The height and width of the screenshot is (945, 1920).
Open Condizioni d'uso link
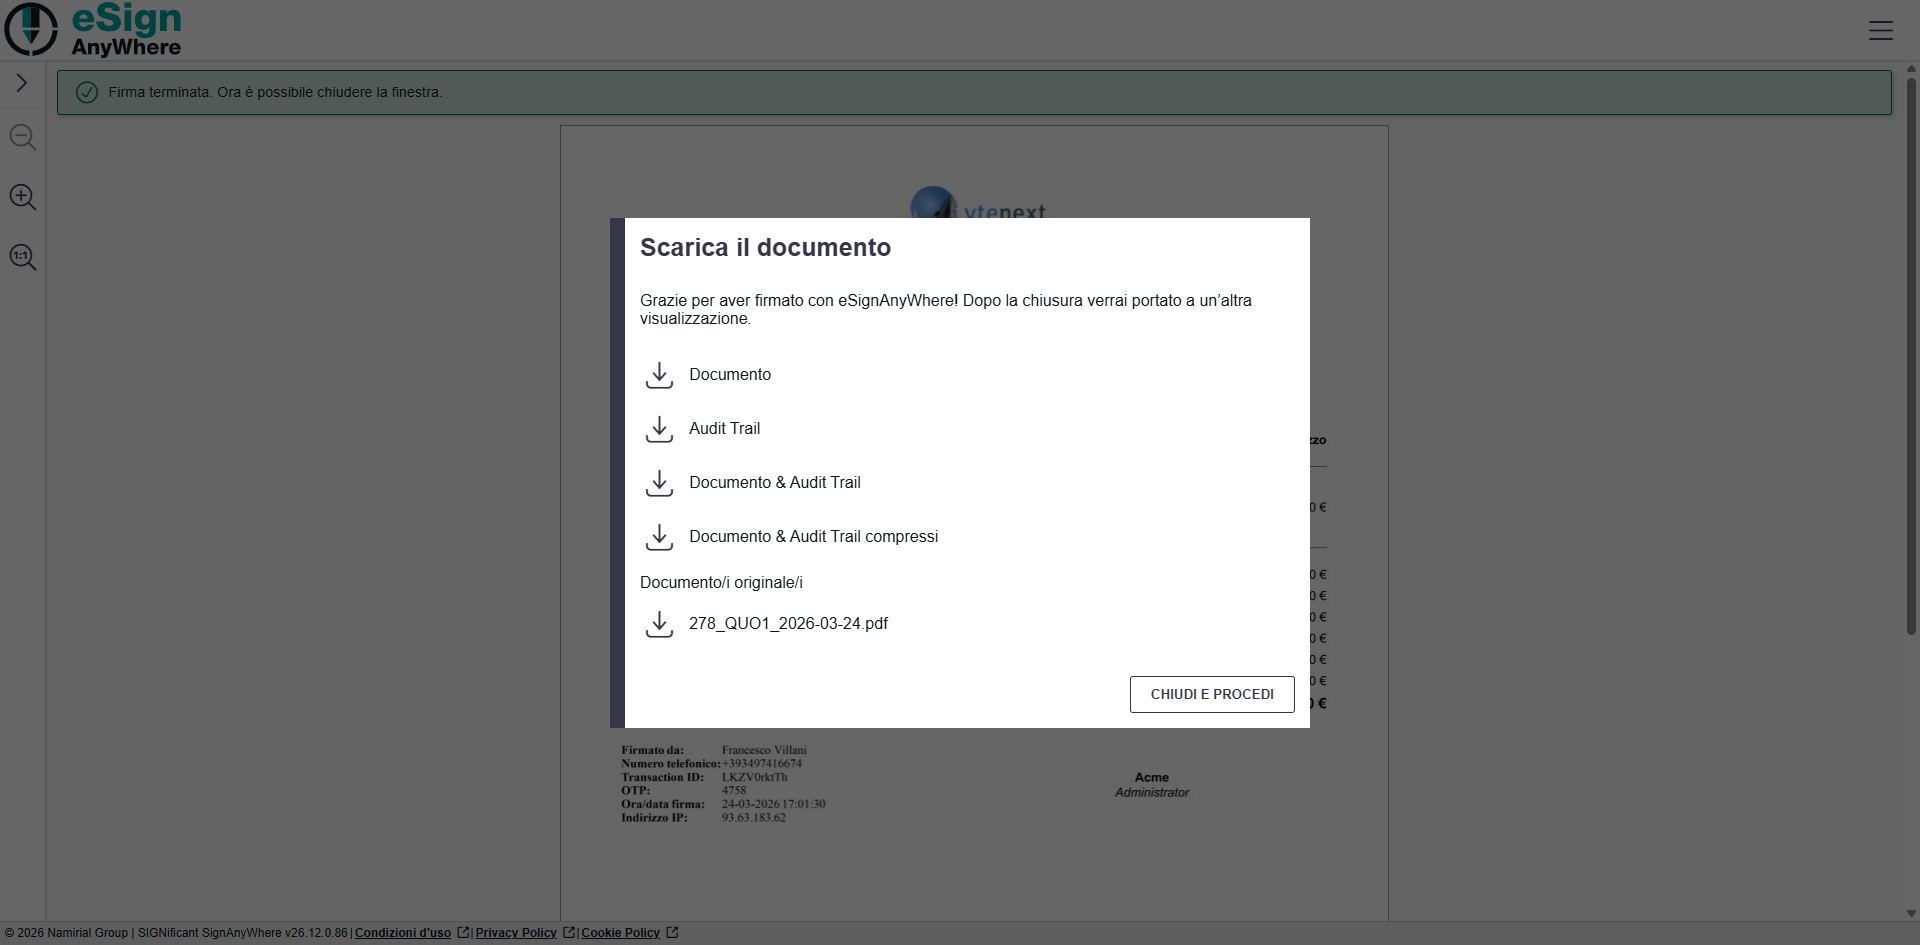click(403, 933)
